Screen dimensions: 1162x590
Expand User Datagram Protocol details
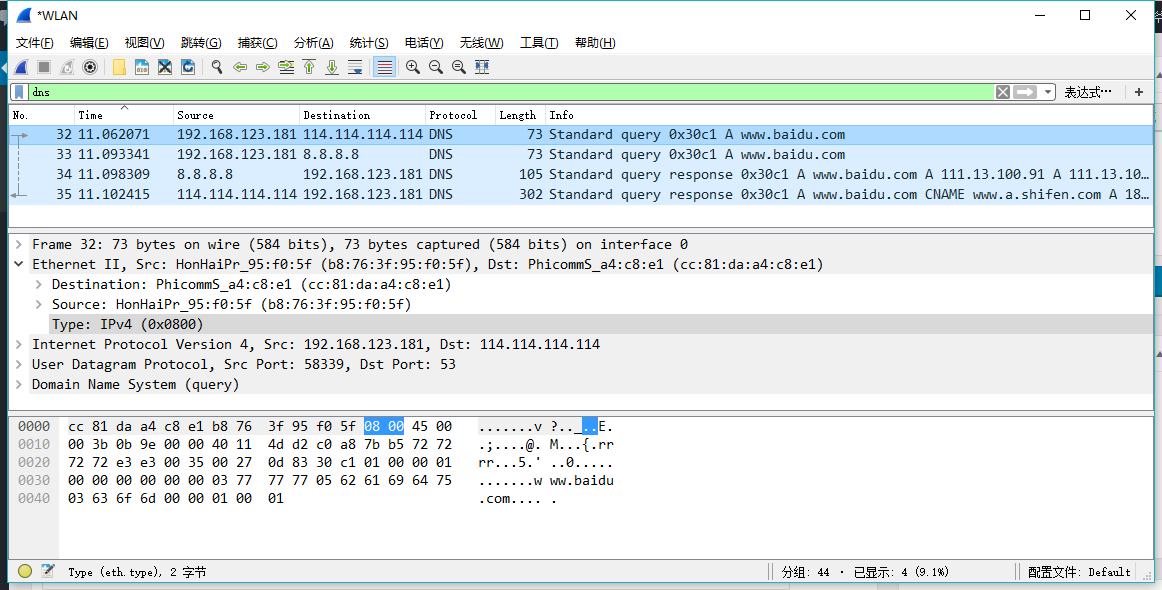19,365
